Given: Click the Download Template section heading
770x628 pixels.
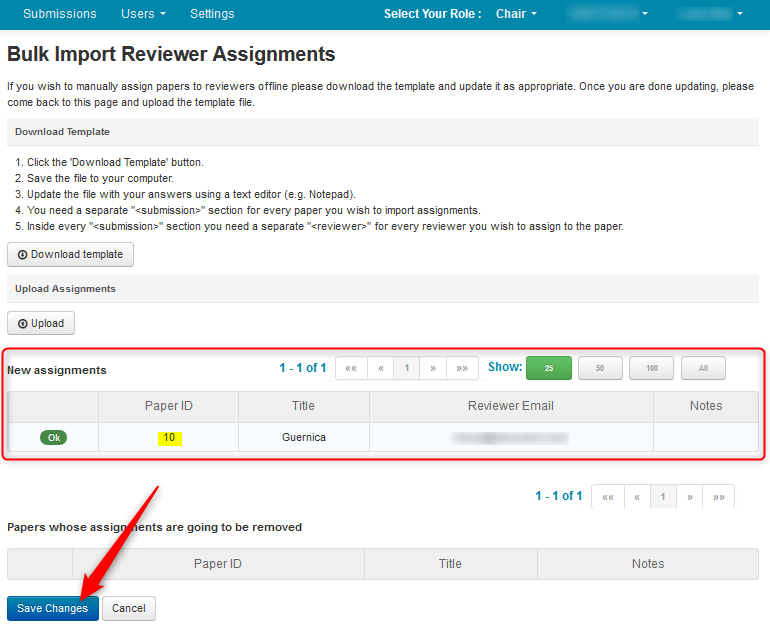Looking at the screenshot, I should tap(62, 132).
